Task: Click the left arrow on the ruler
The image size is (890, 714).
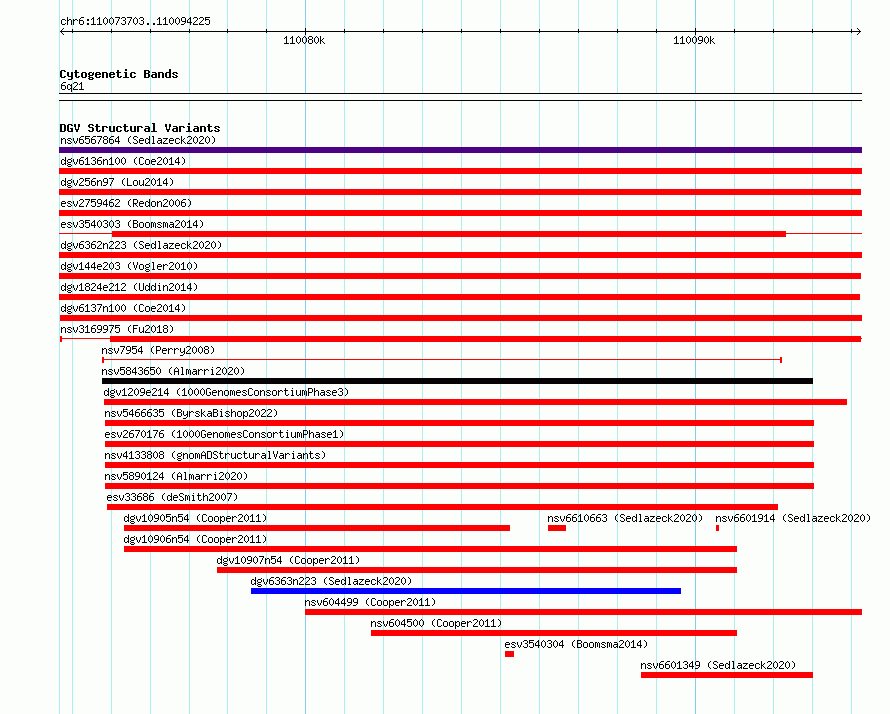Action: coord(63,32)
